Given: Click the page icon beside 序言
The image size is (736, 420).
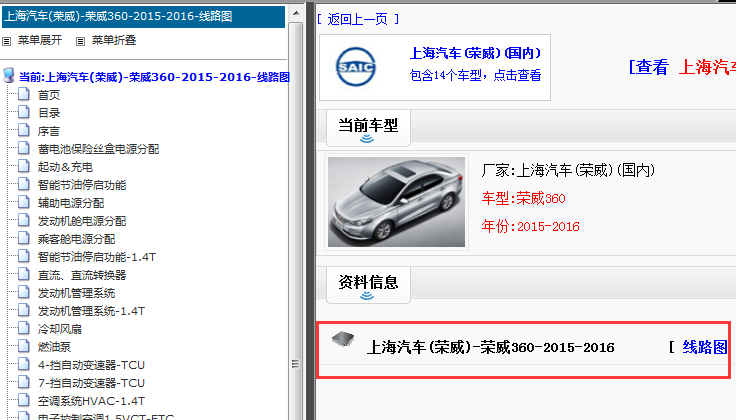Looking at the screenshot, I should click(x=23, y=130).
